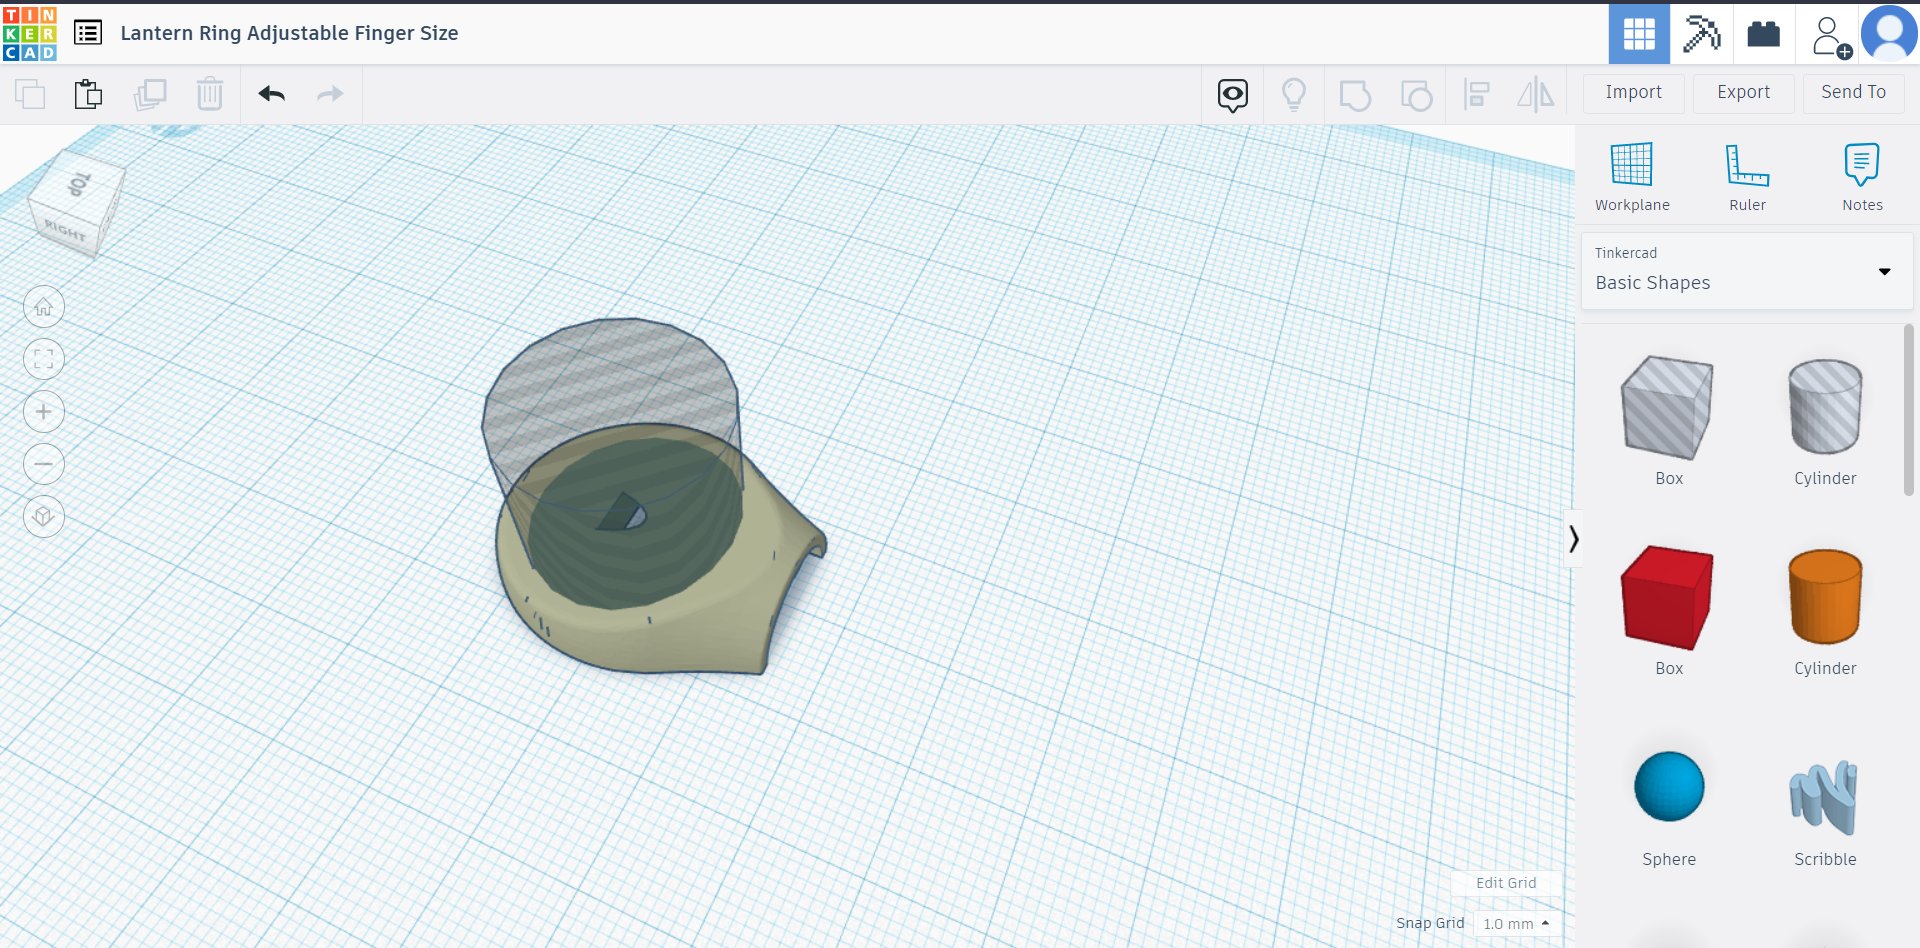Click the Send To button

coord(1852,92)
